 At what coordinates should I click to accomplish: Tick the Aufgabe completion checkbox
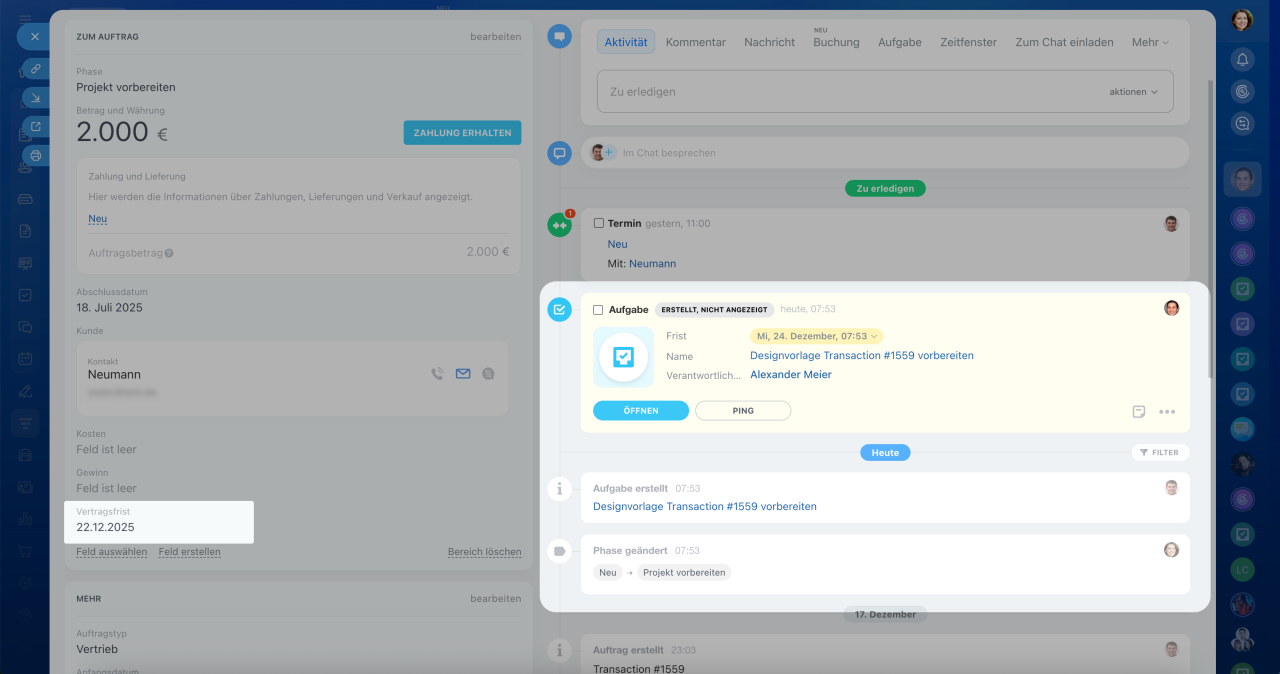598,310
